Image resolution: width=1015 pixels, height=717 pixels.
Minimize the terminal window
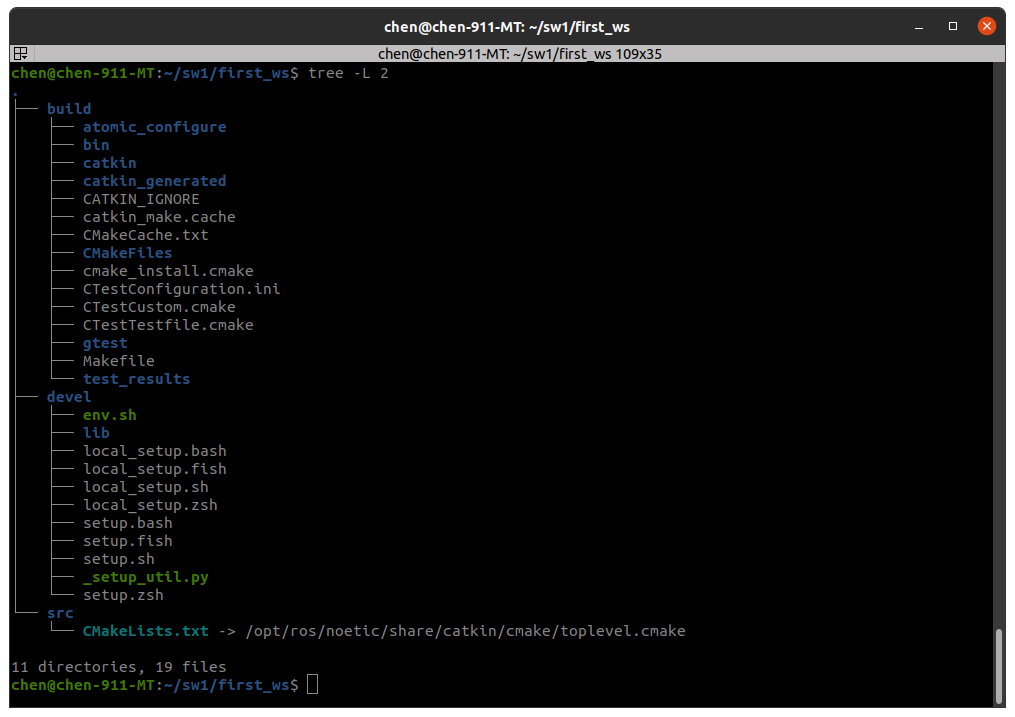tap(919, 27)
